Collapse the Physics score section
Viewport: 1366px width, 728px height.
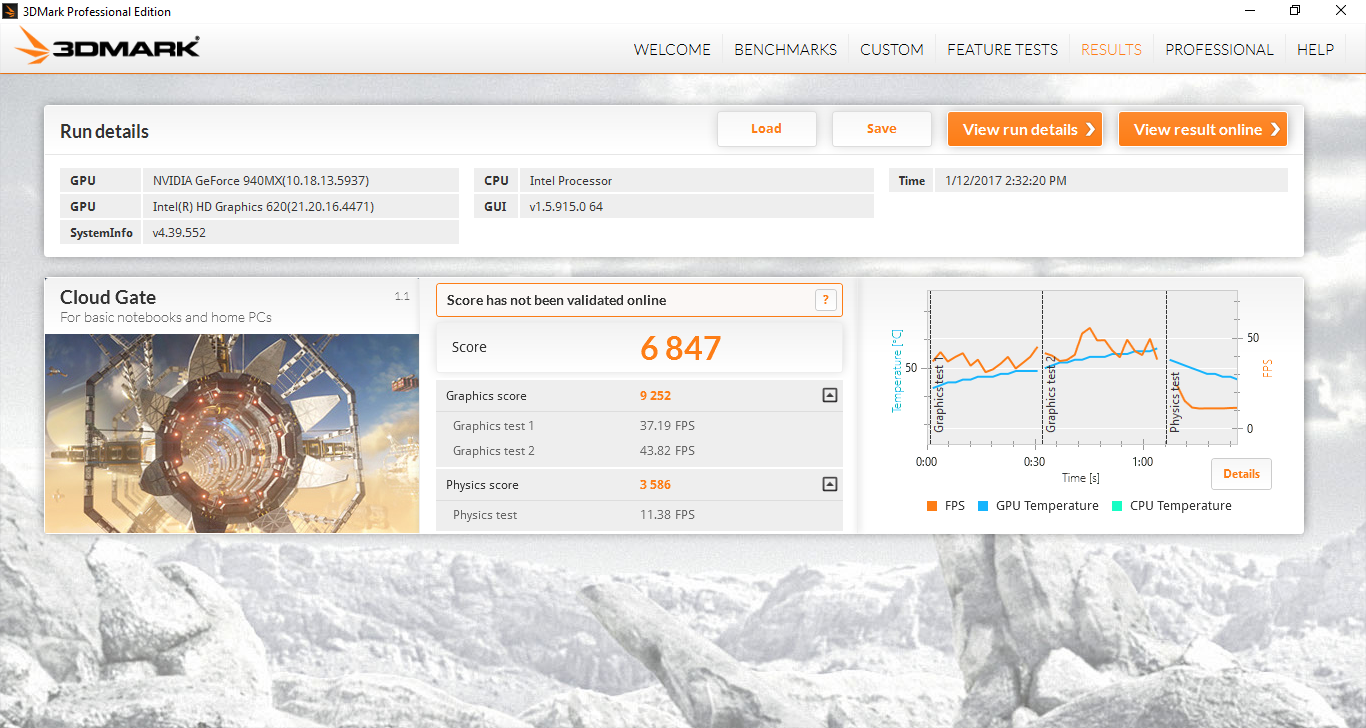tap(829, 484)
